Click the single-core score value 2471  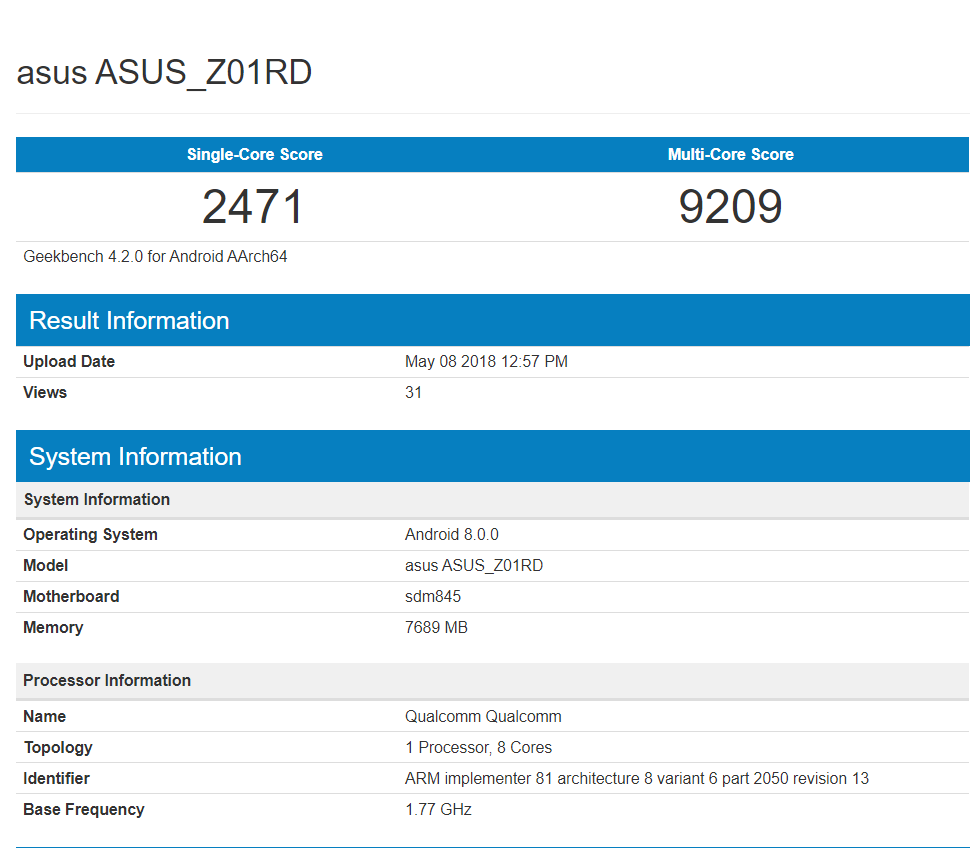(253, 206)
